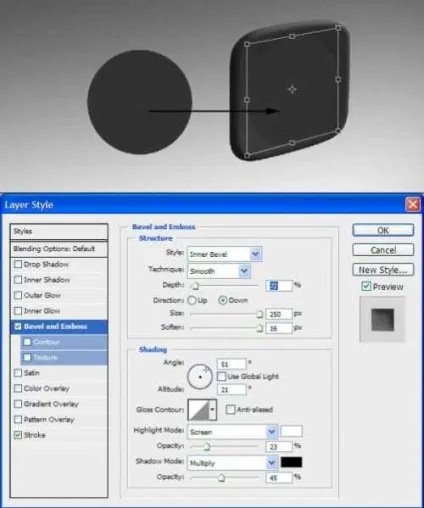Viewport: 424px width, 508px height.
Task: Click the black Shadow Mode color swatch
Action: click(291, 462)
